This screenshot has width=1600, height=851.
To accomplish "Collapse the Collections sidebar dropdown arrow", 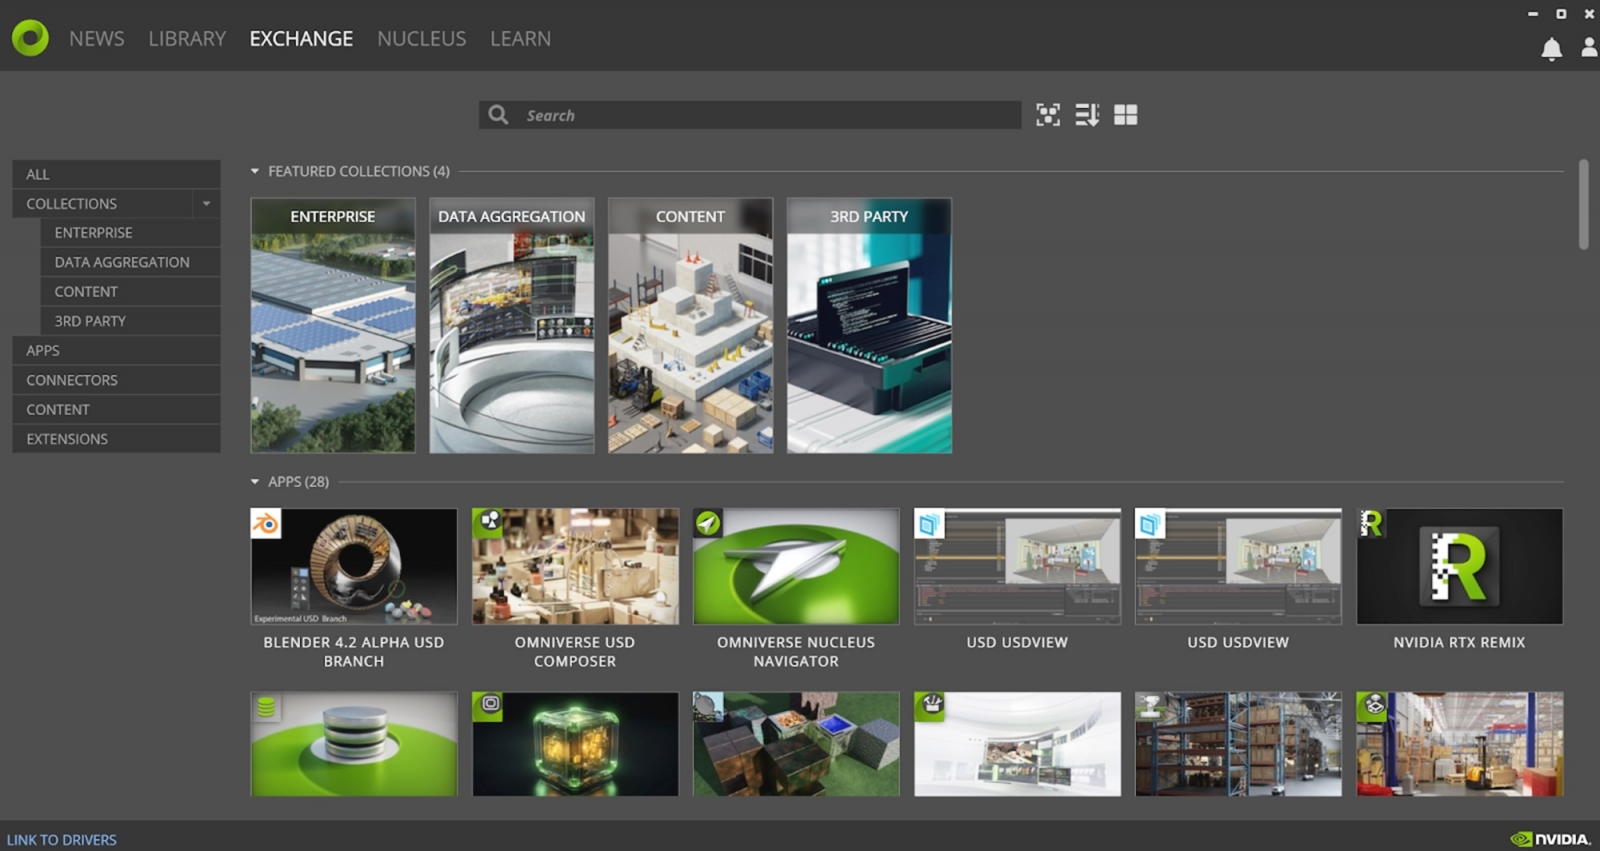I will pyautogui.click(x=206, y=204).
